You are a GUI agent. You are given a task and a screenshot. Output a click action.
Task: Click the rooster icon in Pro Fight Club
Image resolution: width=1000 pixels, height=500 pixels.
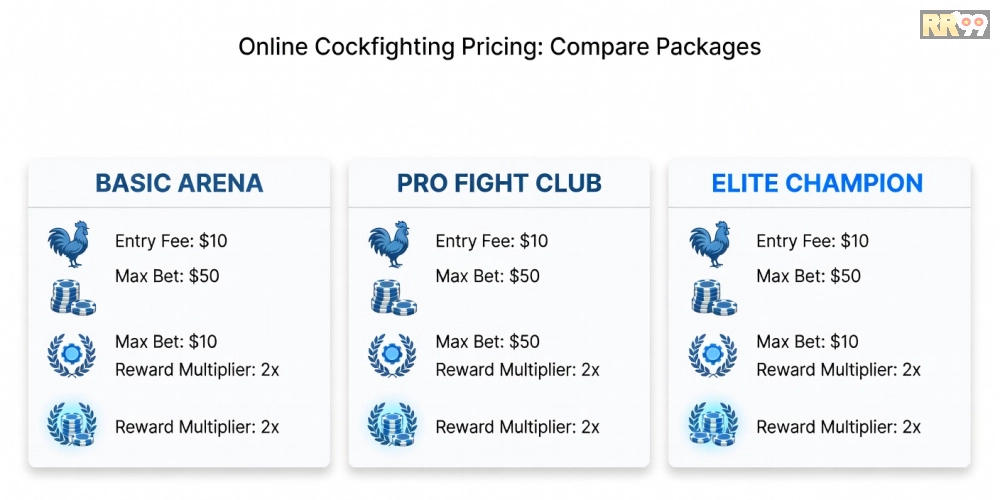(389, 246)
